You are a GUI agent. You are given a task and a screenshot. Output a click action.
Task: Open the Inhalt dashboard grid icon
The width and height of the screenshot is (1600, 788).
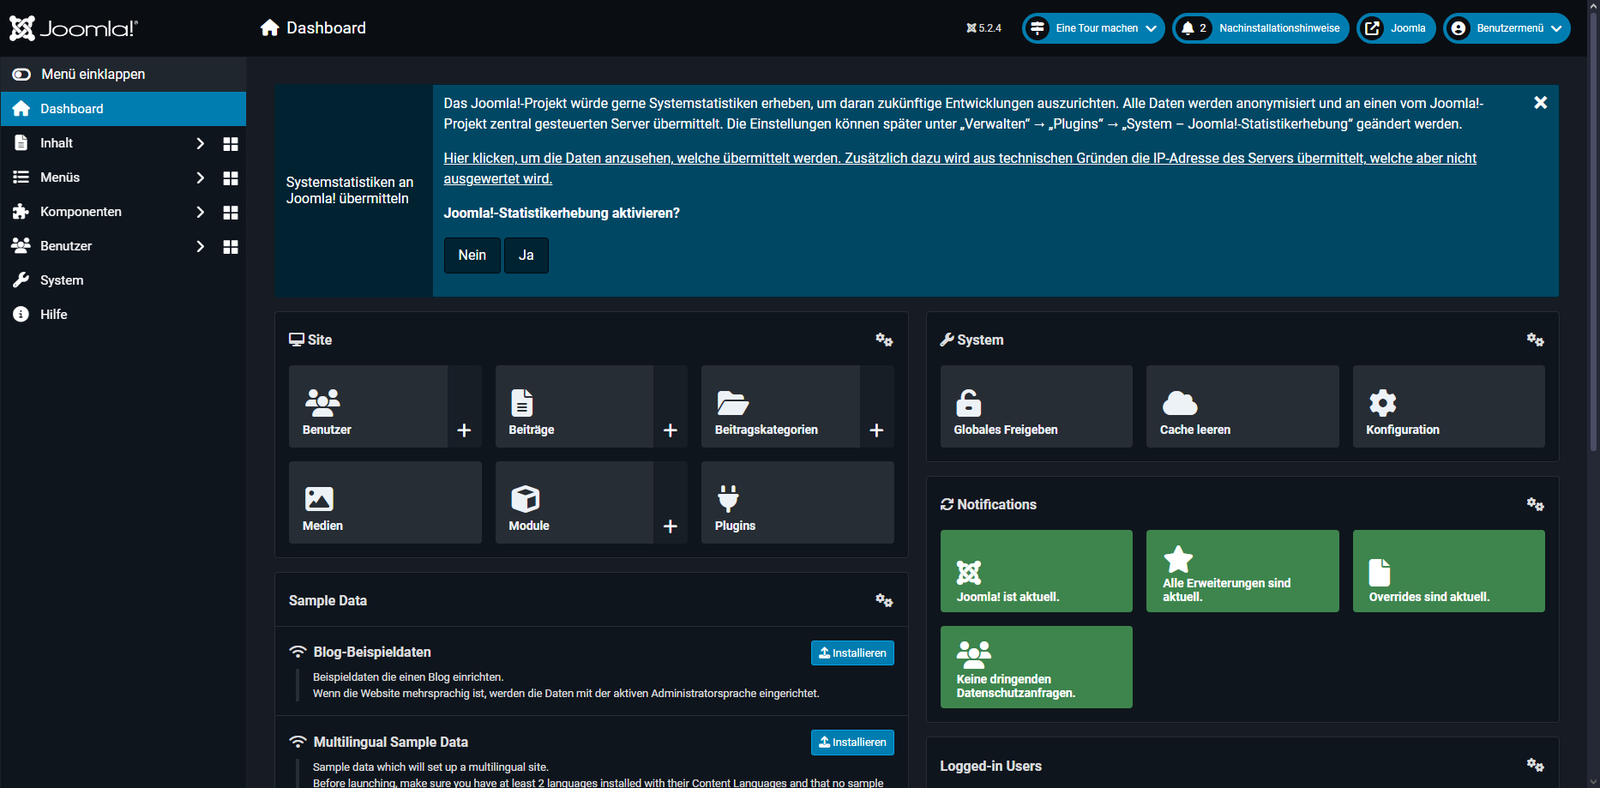point(231,144)
